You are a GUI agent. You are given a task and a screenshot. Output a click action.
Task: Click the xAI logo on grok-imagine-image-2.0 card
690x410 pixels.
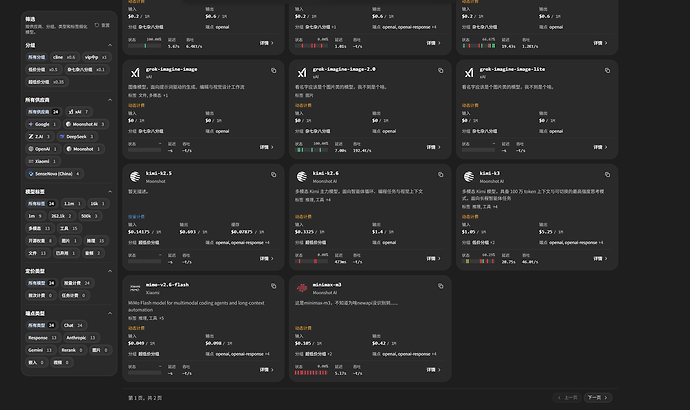click(x=301, y=73)
